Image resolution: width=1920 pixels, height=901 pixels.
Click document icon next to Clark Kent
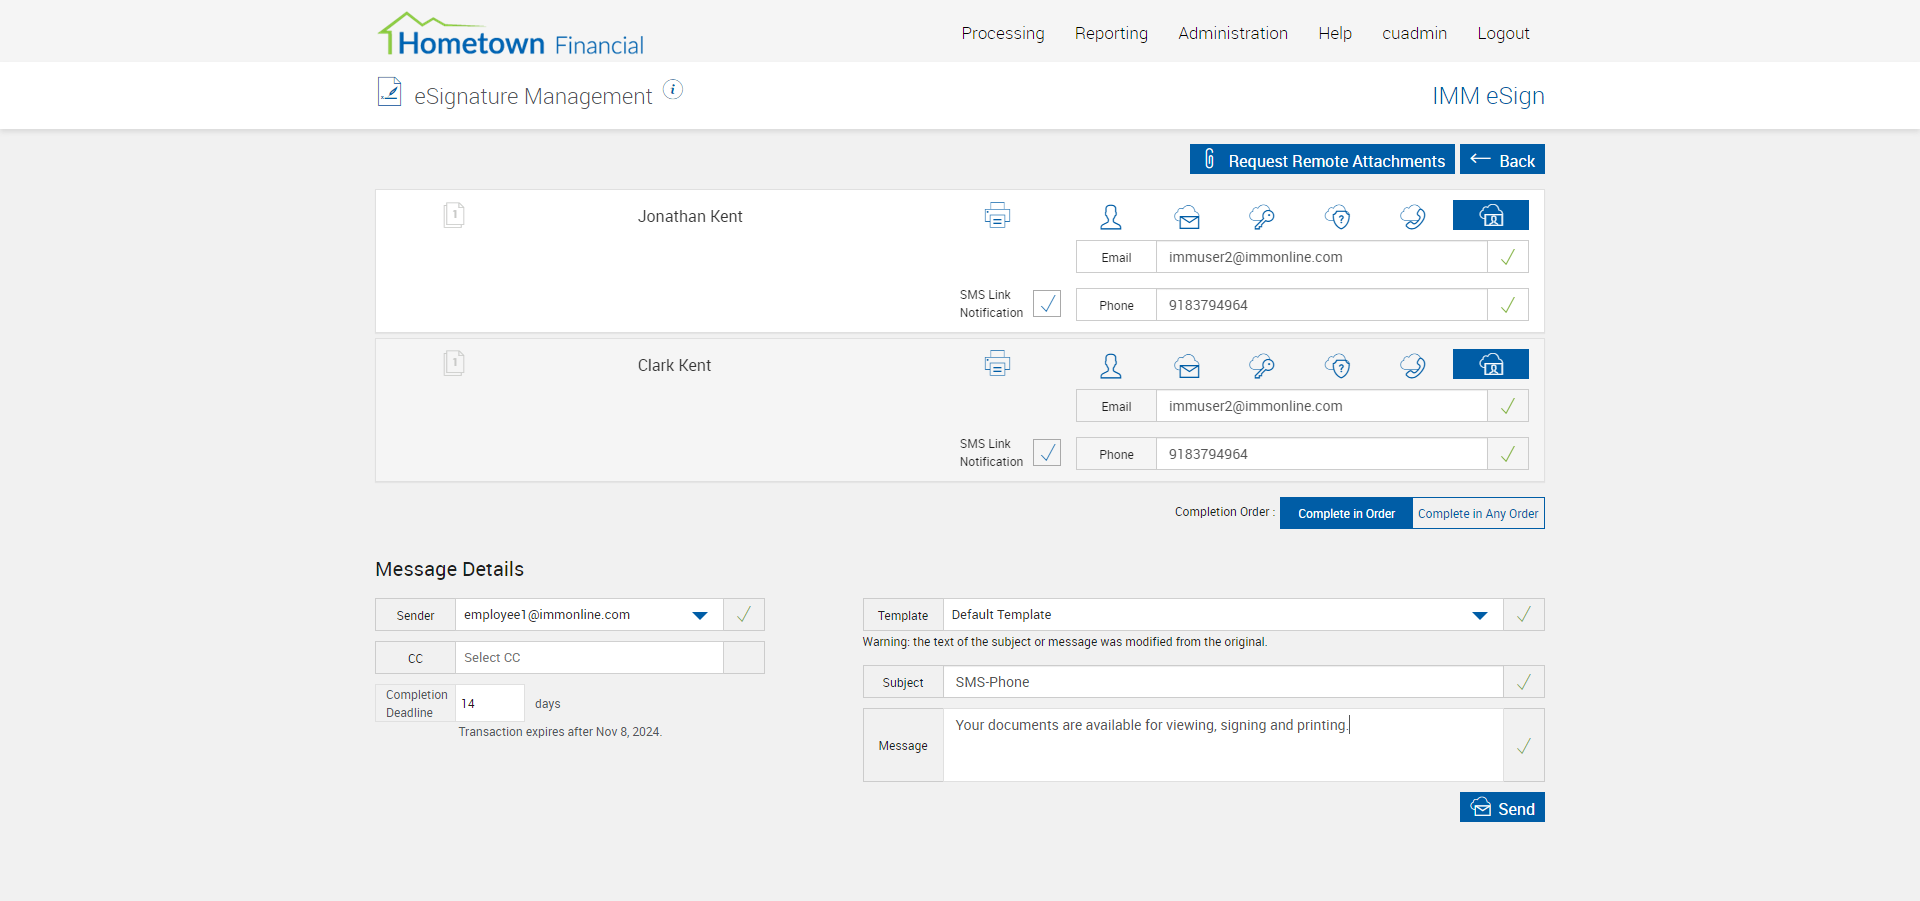click(x=454, y=363)
